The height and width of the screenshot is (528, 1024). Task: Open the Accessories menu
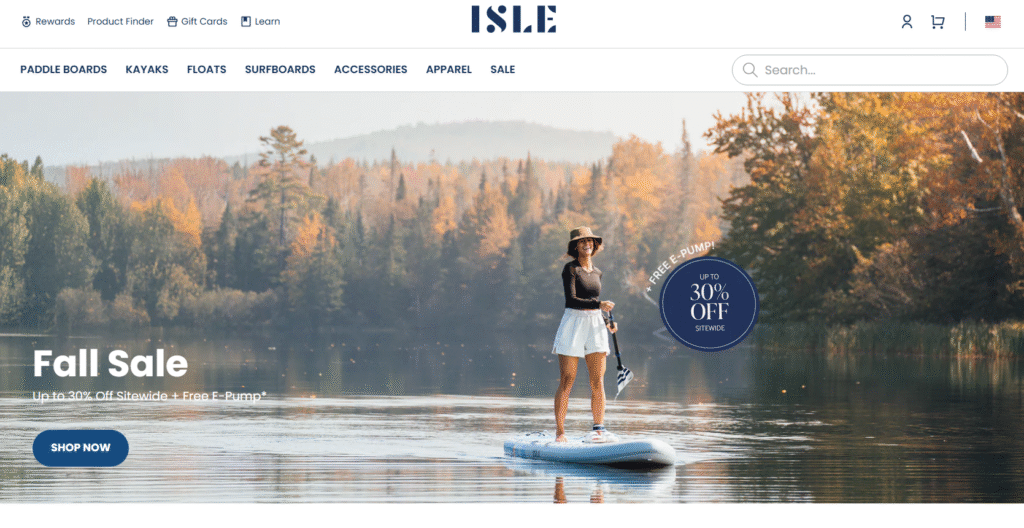(370, 69)
